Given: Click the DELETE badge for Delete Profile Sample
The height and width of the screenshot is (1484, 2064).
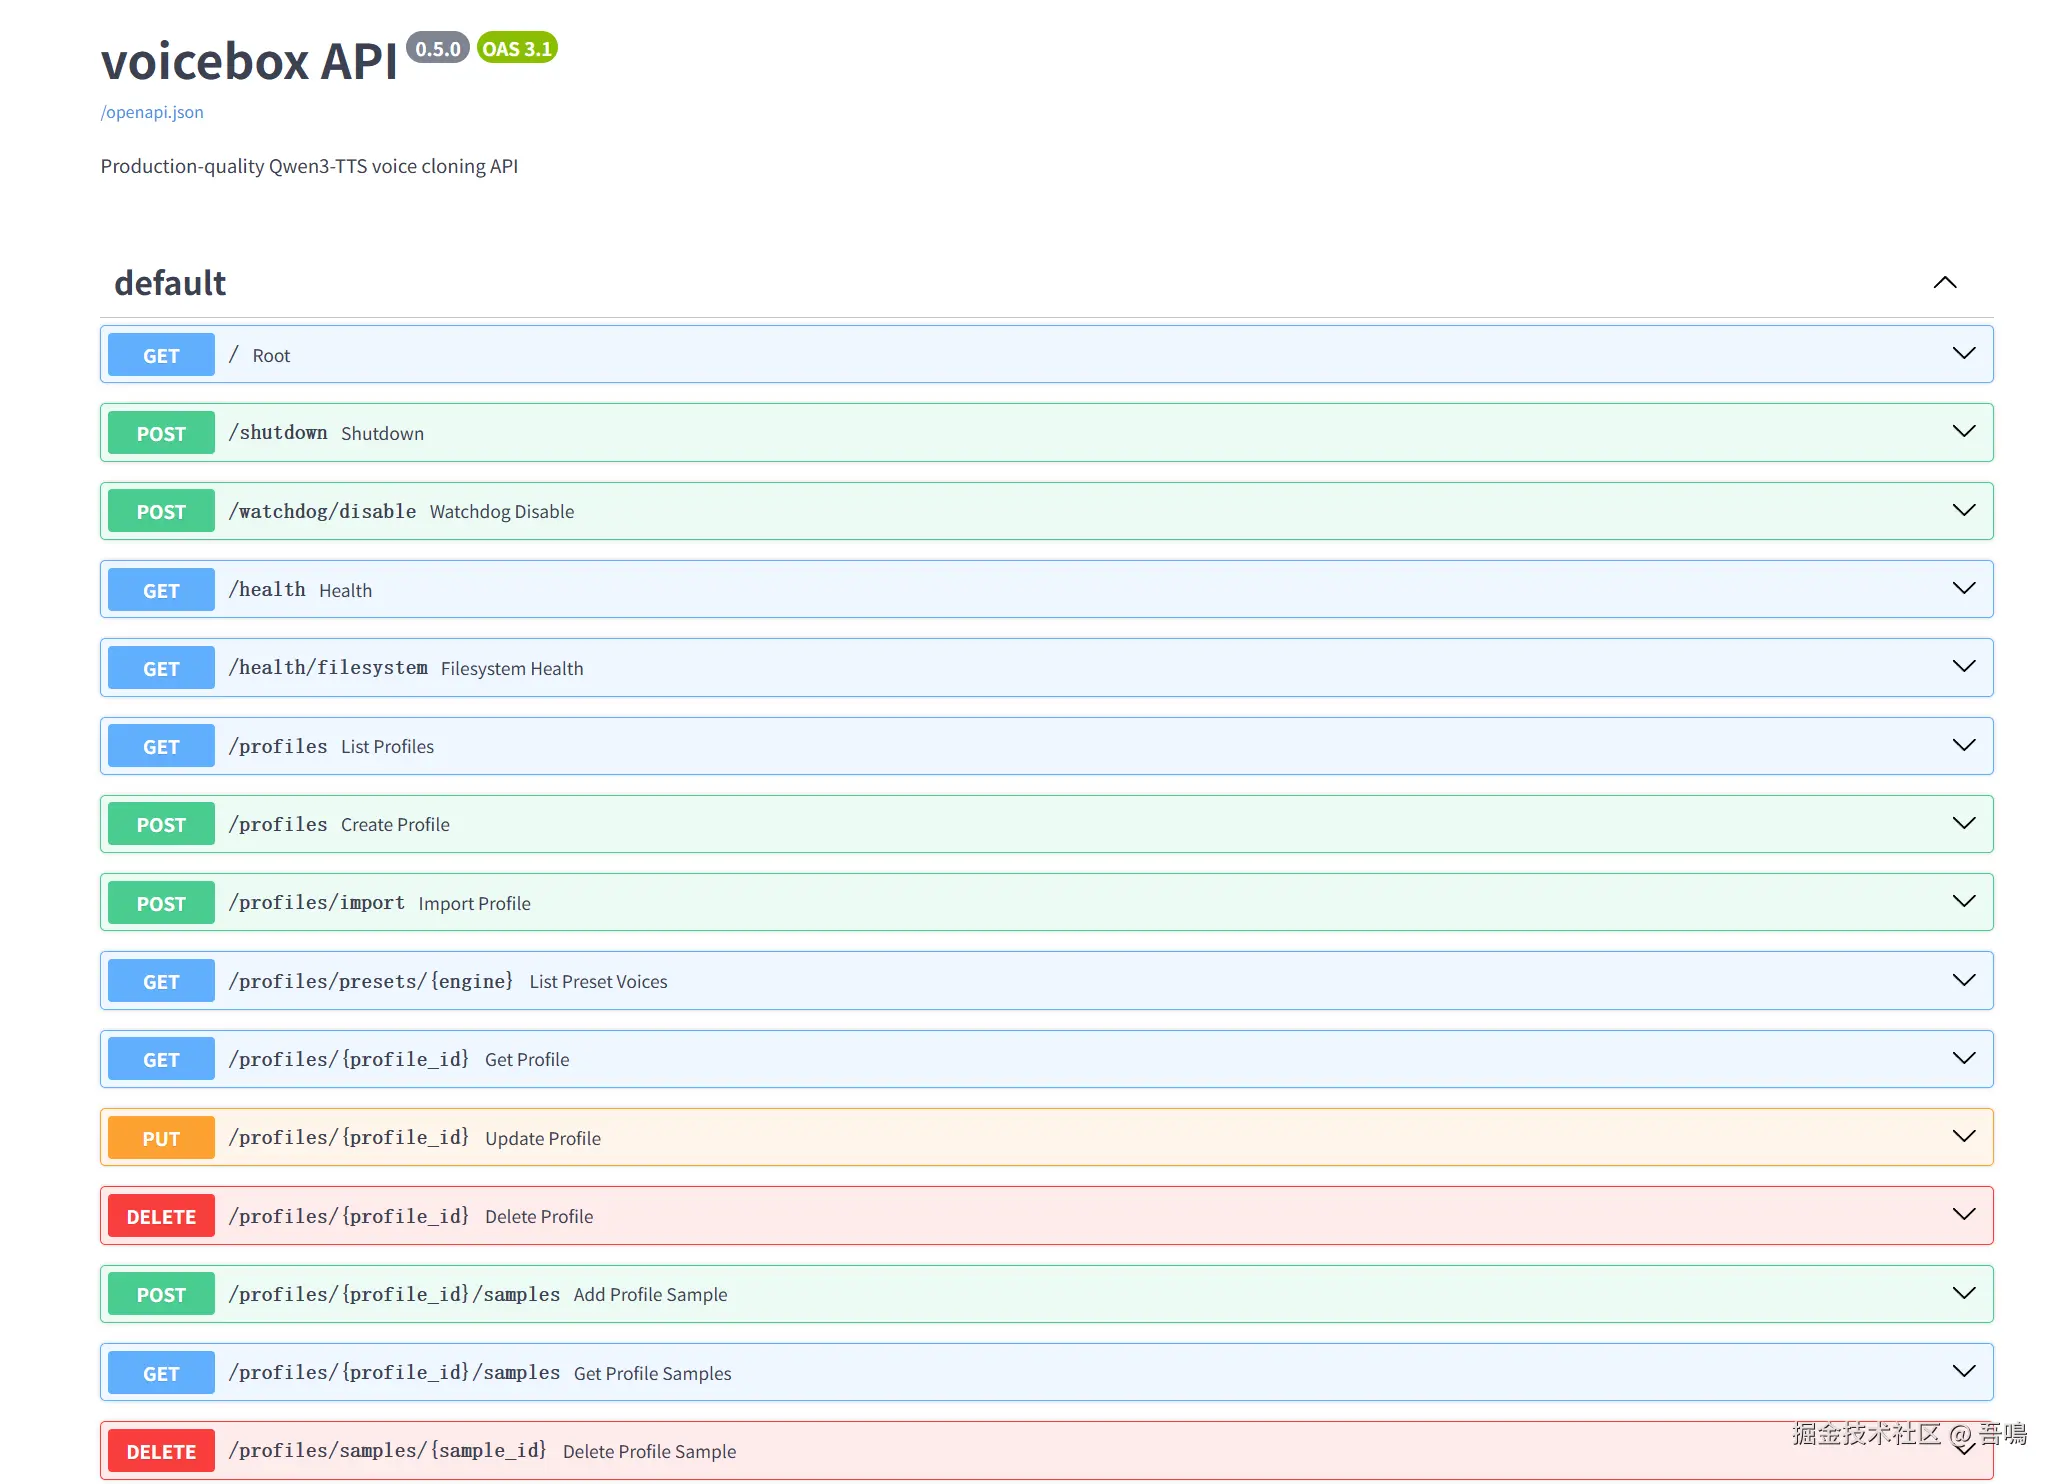Looking at the screenshot, I should [161, 1451].
